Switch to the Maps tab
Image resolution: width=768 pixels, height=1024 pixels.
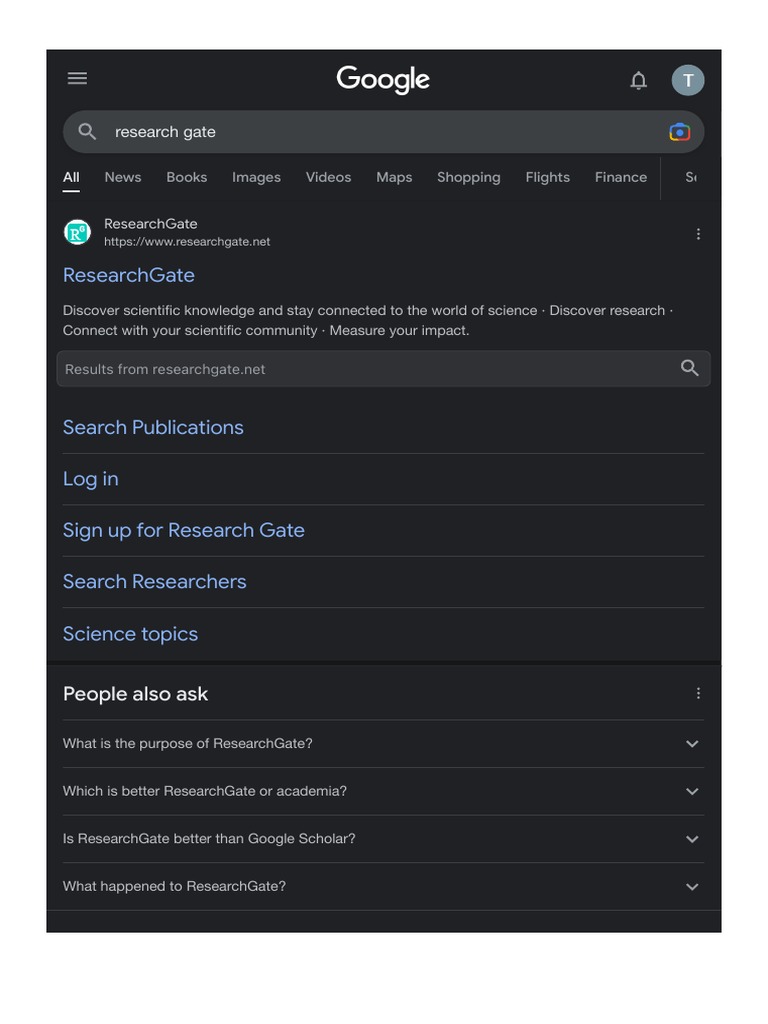pos(394,177)
